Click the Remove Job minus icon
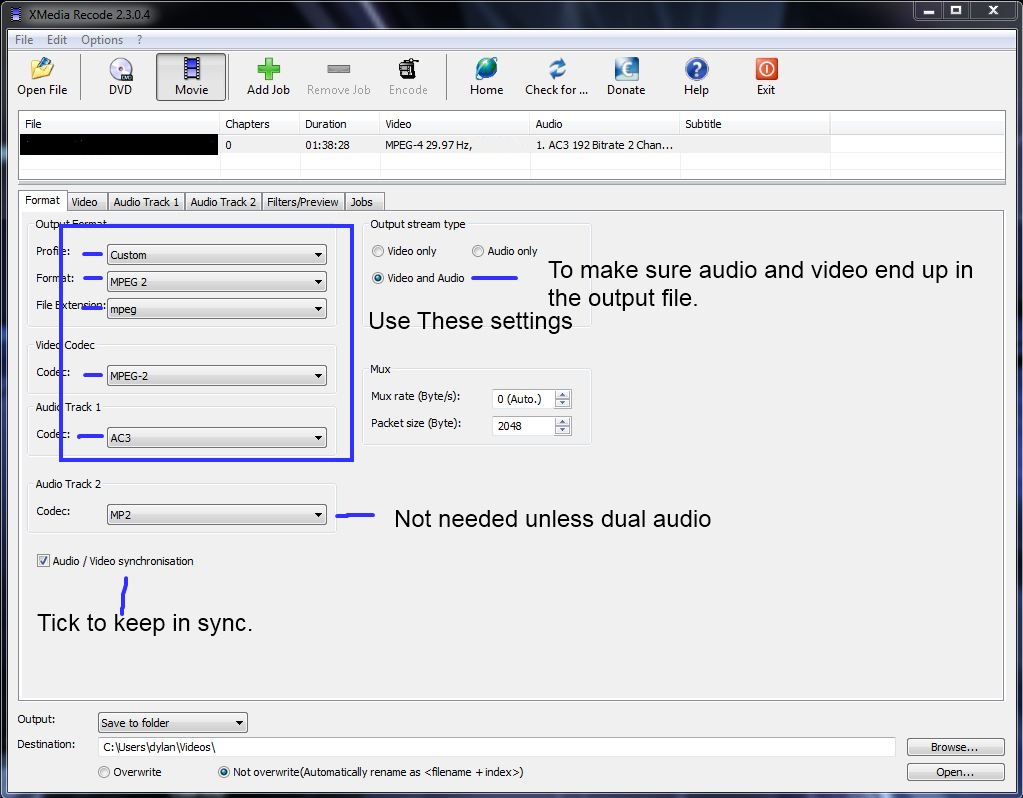The image size is (1023, 798). (x=339, y=69)
